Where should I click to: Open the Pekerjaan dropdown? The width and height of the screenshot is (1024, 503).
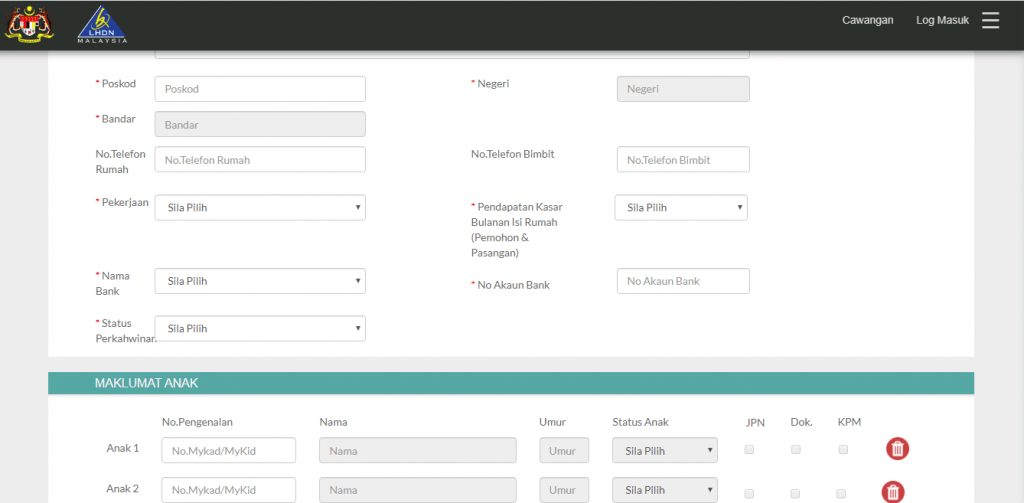tap(260, 208)
